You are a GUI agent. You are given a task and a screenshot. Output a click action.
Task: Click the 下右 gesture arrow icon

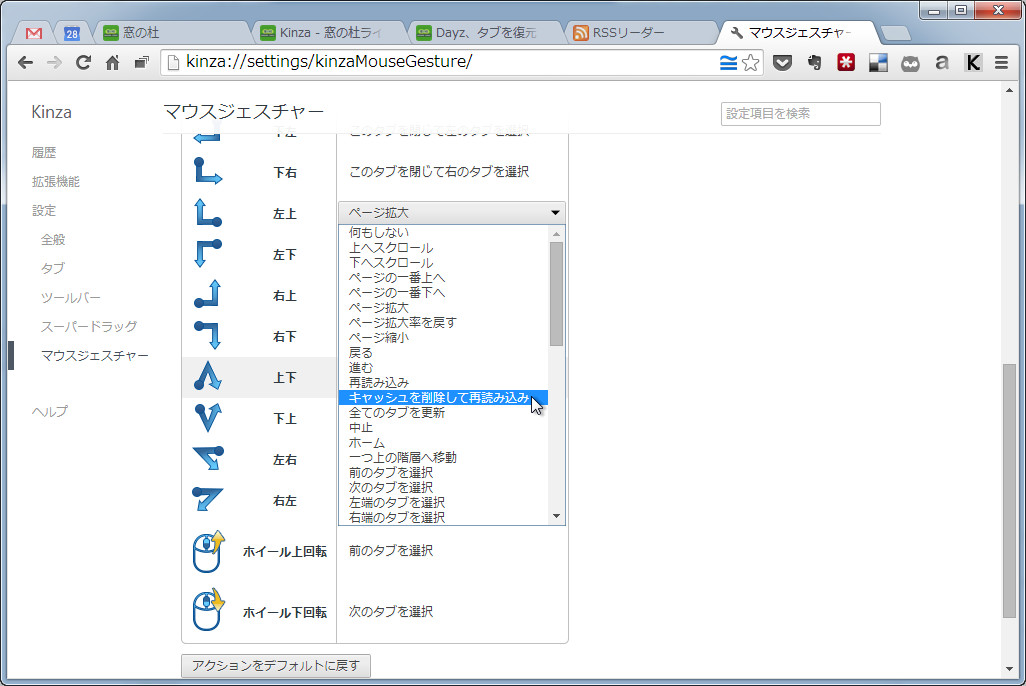point(208,172)
